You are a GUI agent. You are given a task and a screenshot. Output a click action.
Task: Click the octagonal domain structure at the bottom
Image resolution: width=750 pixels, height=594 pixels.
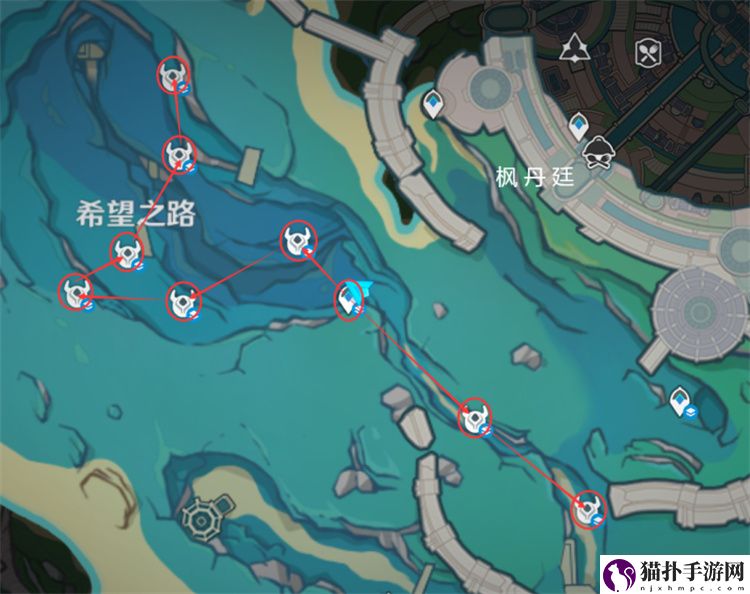click(x=203, y=517)
